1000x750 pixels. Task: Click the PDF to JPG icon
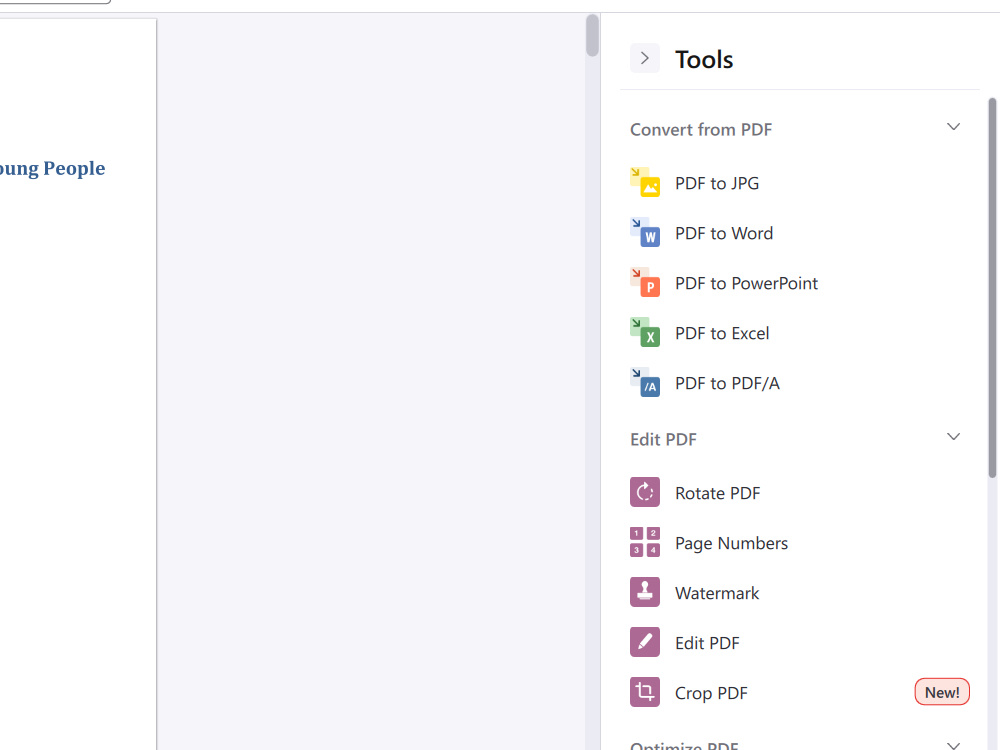[x=645, y=183]
